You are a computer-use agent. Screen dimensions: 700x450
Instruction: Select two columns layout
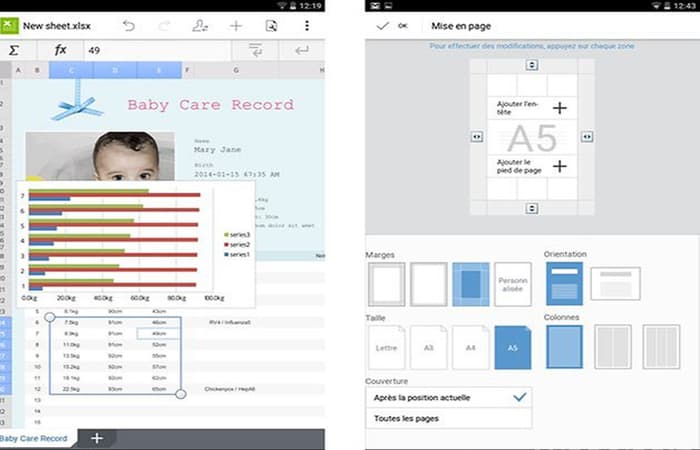pyautogui.click(x=613, y=347)
